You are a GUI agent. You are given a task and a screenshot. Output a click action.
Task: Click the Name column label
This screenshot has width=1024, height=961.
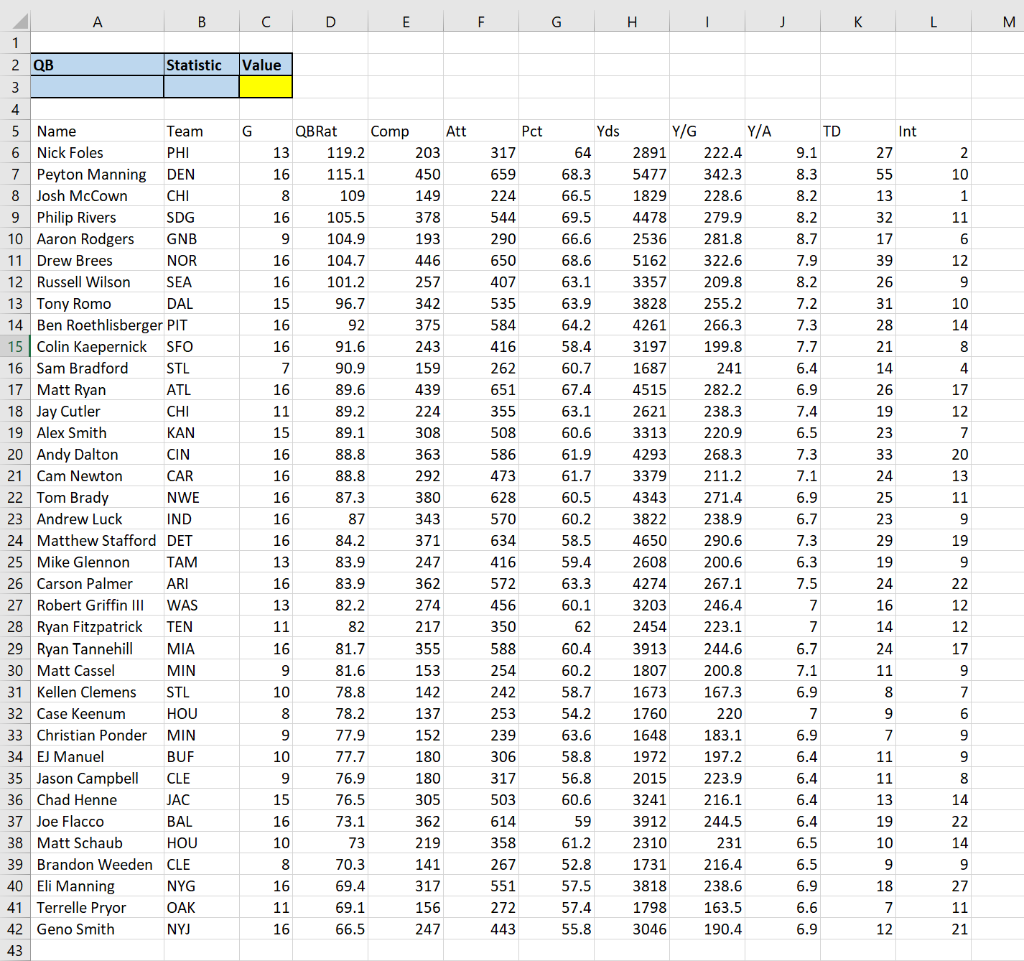(x=56, y=131)
